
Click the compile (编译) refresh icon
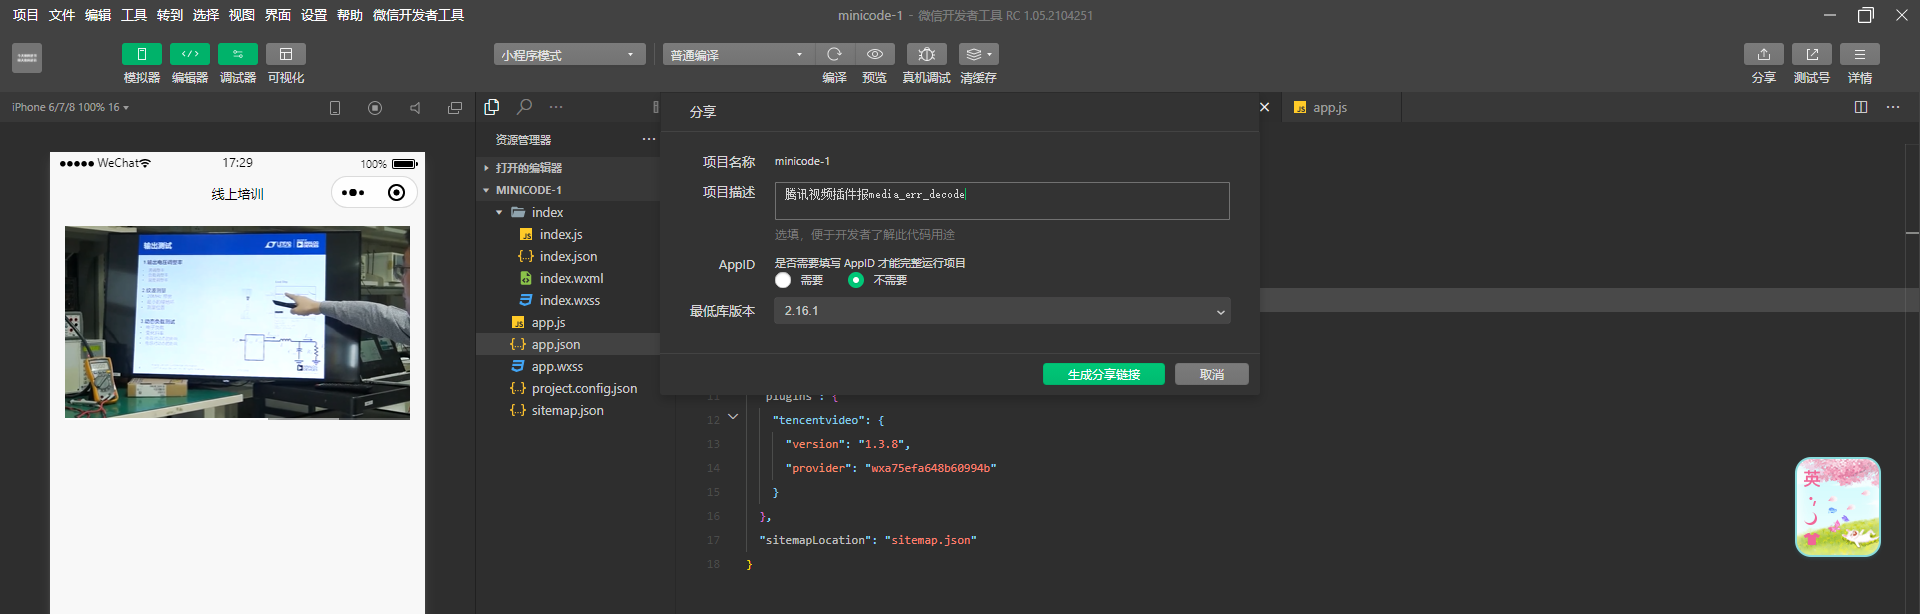[834, 54]
